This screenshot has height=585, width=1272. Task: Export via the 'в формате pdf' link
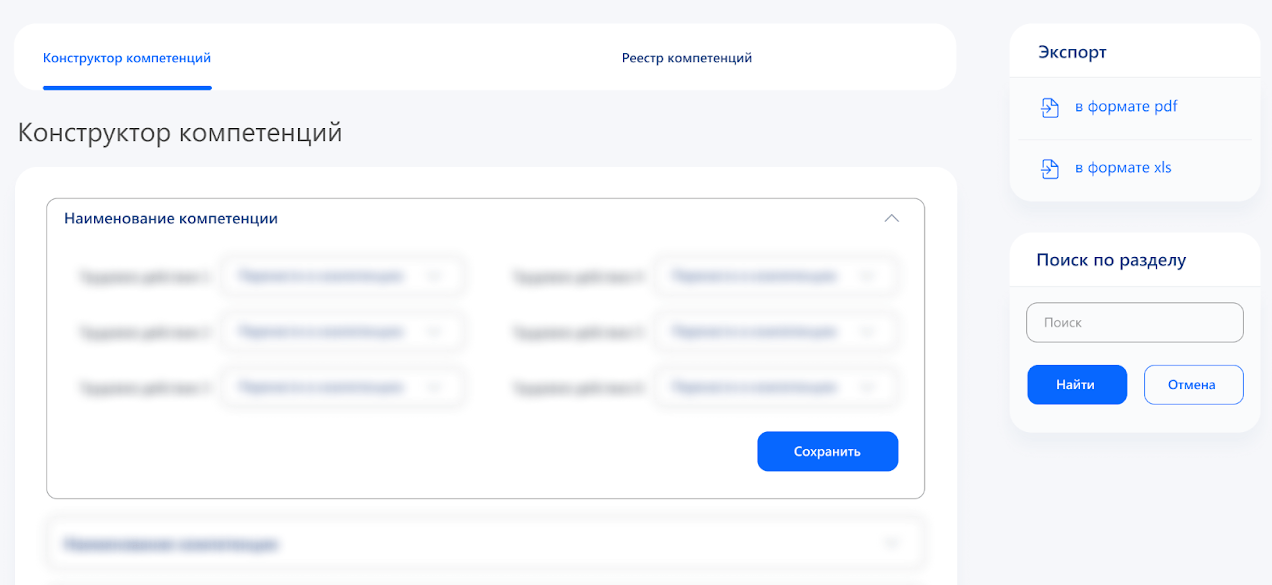pyautogui.click(x=1125, y=107)
